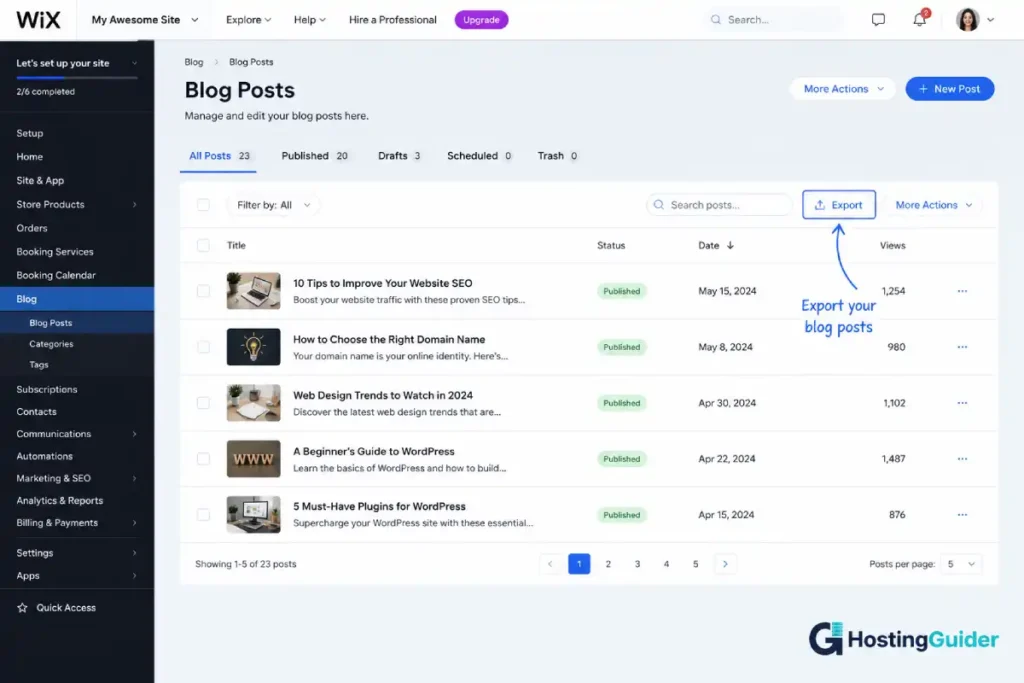Click the New Post button
The width and height of the screenshot is (1024, 683).
950,89
